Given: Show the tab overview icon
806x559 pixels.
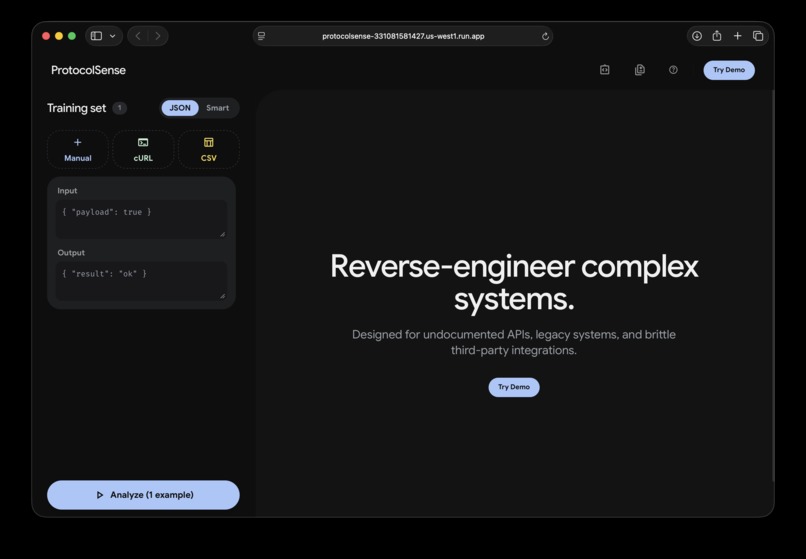Looking at the screenshot, I should tap(758, 36).
